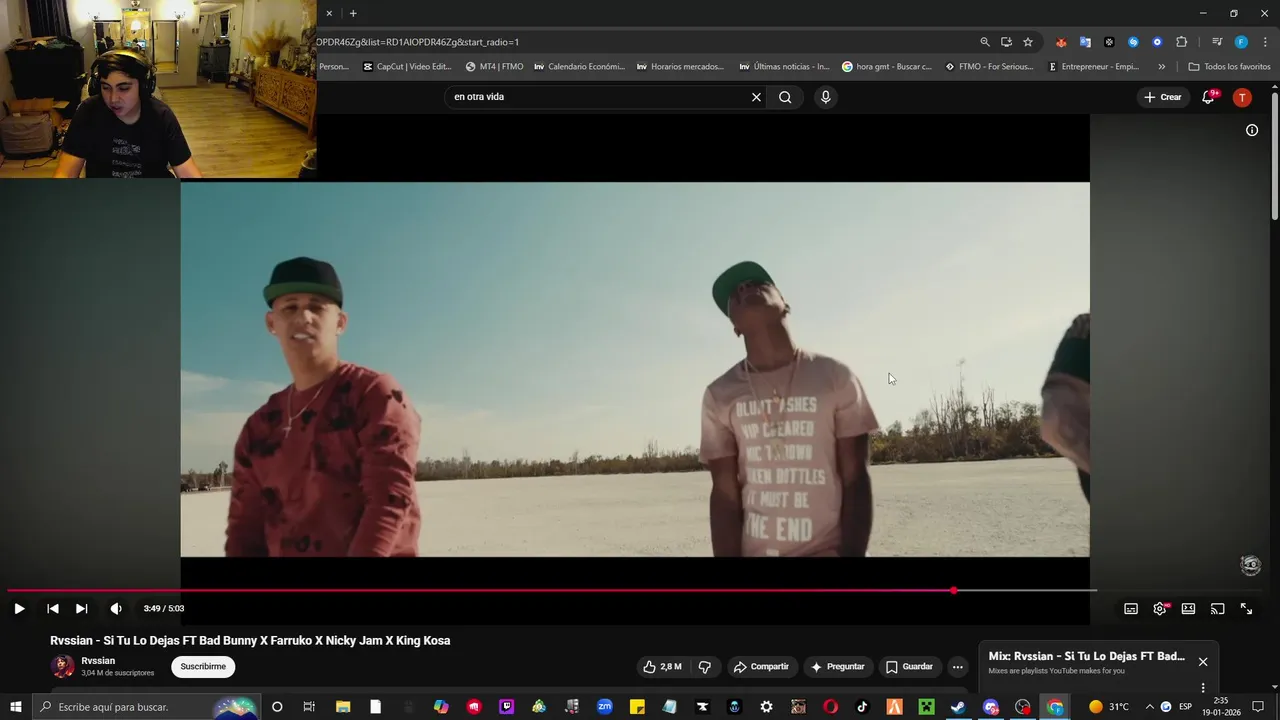Screen dimensions: 1280x720
Task: Click Windows taskbar search box
Action: (147, 707)
